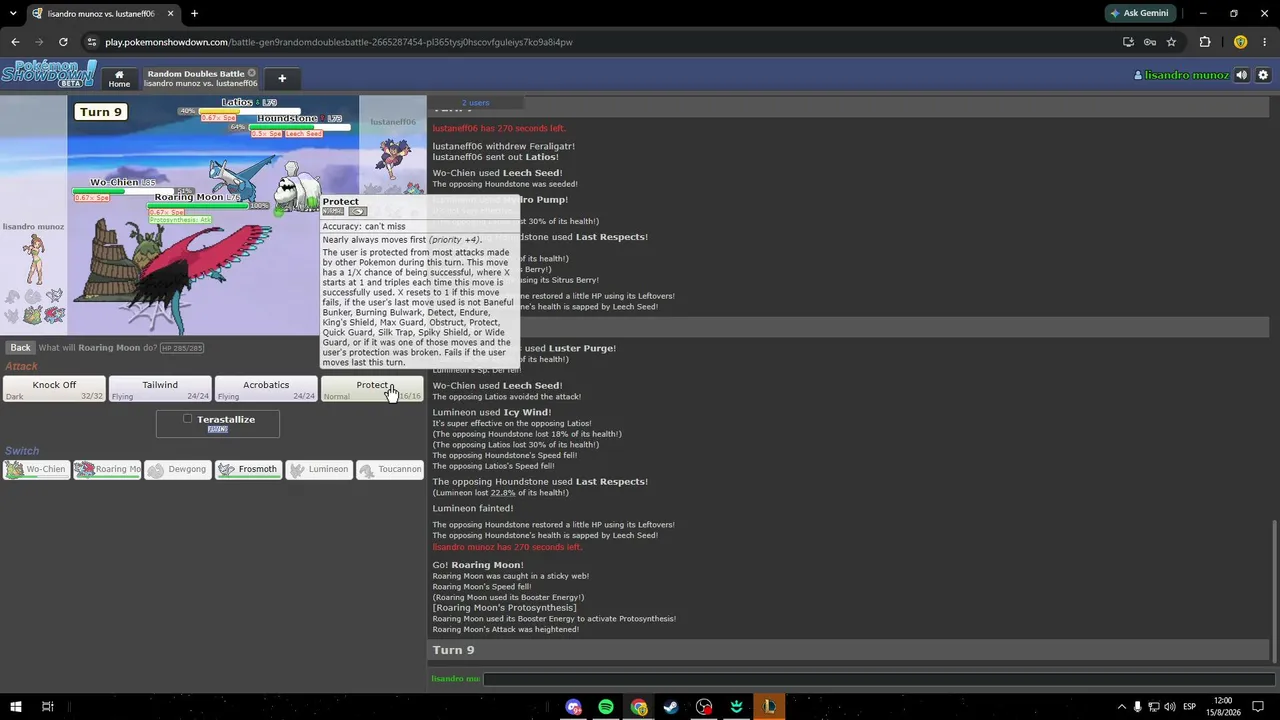This screenshot has width=1280, height=720.
Task: Open the Showdown options gear
Action: tap(1263, 75)
